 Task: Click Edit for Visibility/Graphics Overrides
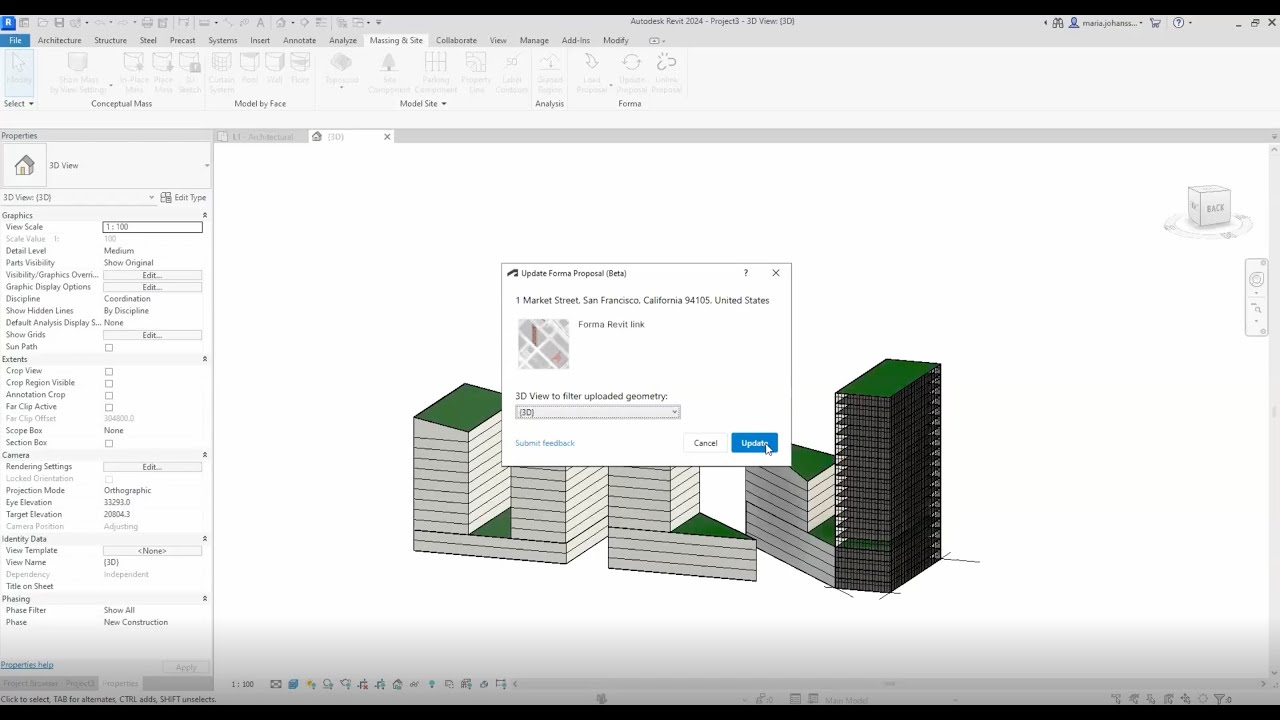(x=152, y=275)
